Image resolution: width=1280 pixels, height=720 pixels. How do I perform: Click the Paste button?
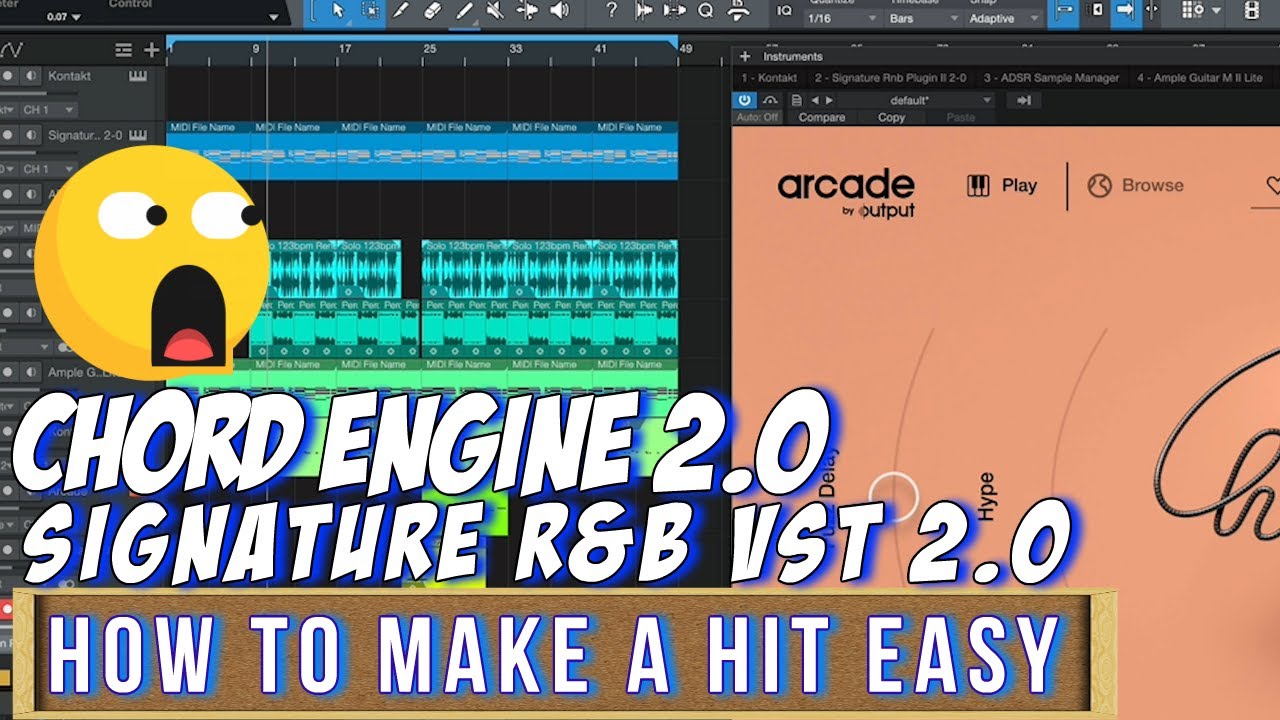click(960, 117)
